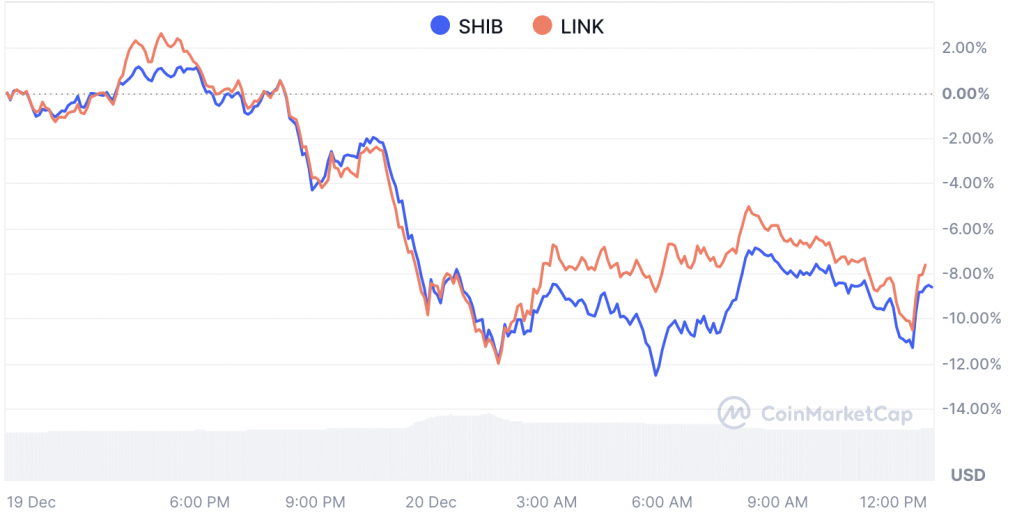
Task: Toggle the LINK series orange dot
Action: click(543, 26)
